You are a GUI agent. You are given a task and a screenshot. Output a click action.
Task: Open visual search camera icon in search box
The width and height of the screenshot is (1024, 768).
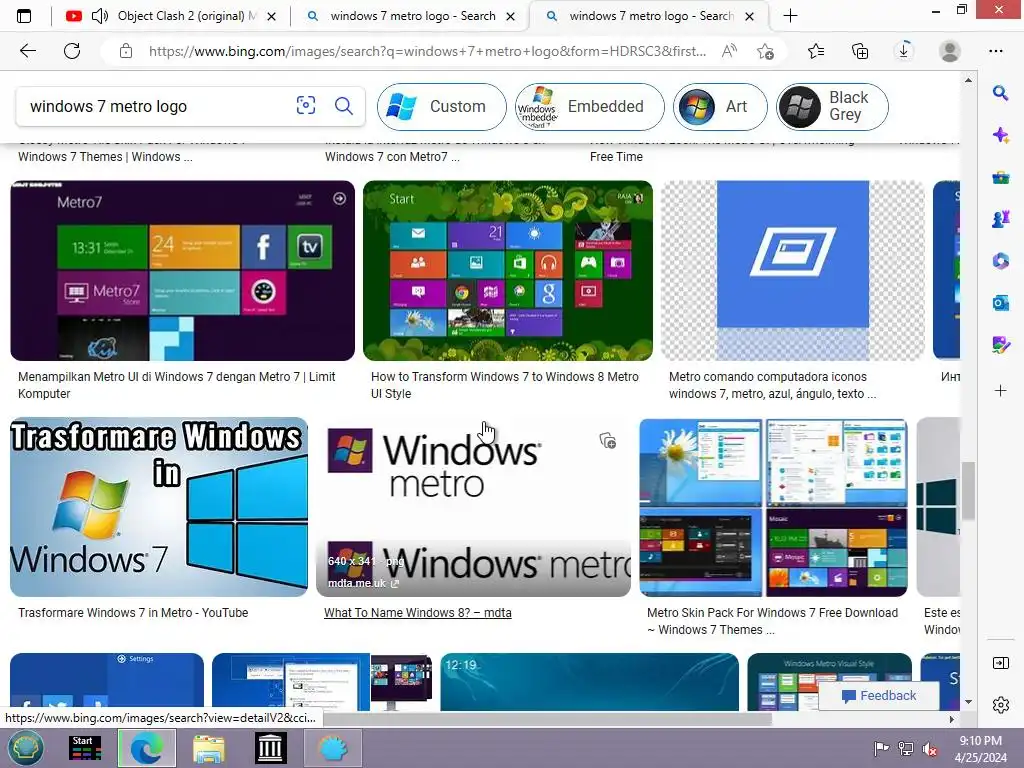click(x=306, y=105)
